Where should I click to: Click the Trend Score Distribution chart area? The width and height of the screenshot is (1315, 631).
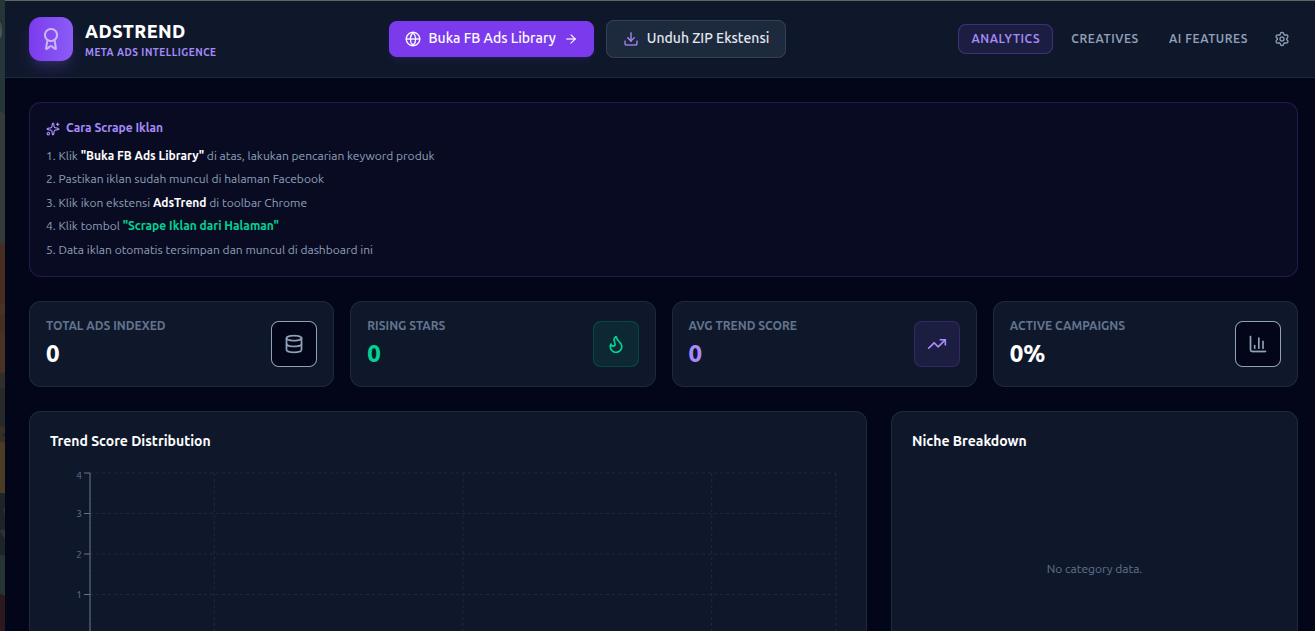pos(463,550)
